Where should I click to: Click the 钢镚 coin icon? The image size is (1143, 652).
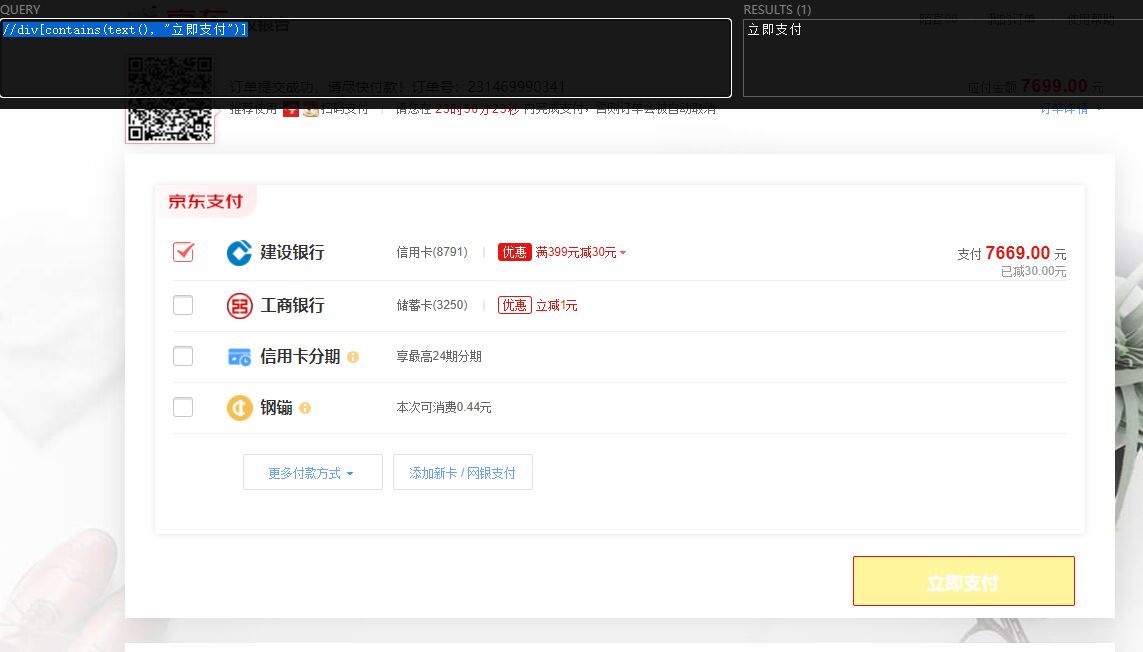coord(239,408)
